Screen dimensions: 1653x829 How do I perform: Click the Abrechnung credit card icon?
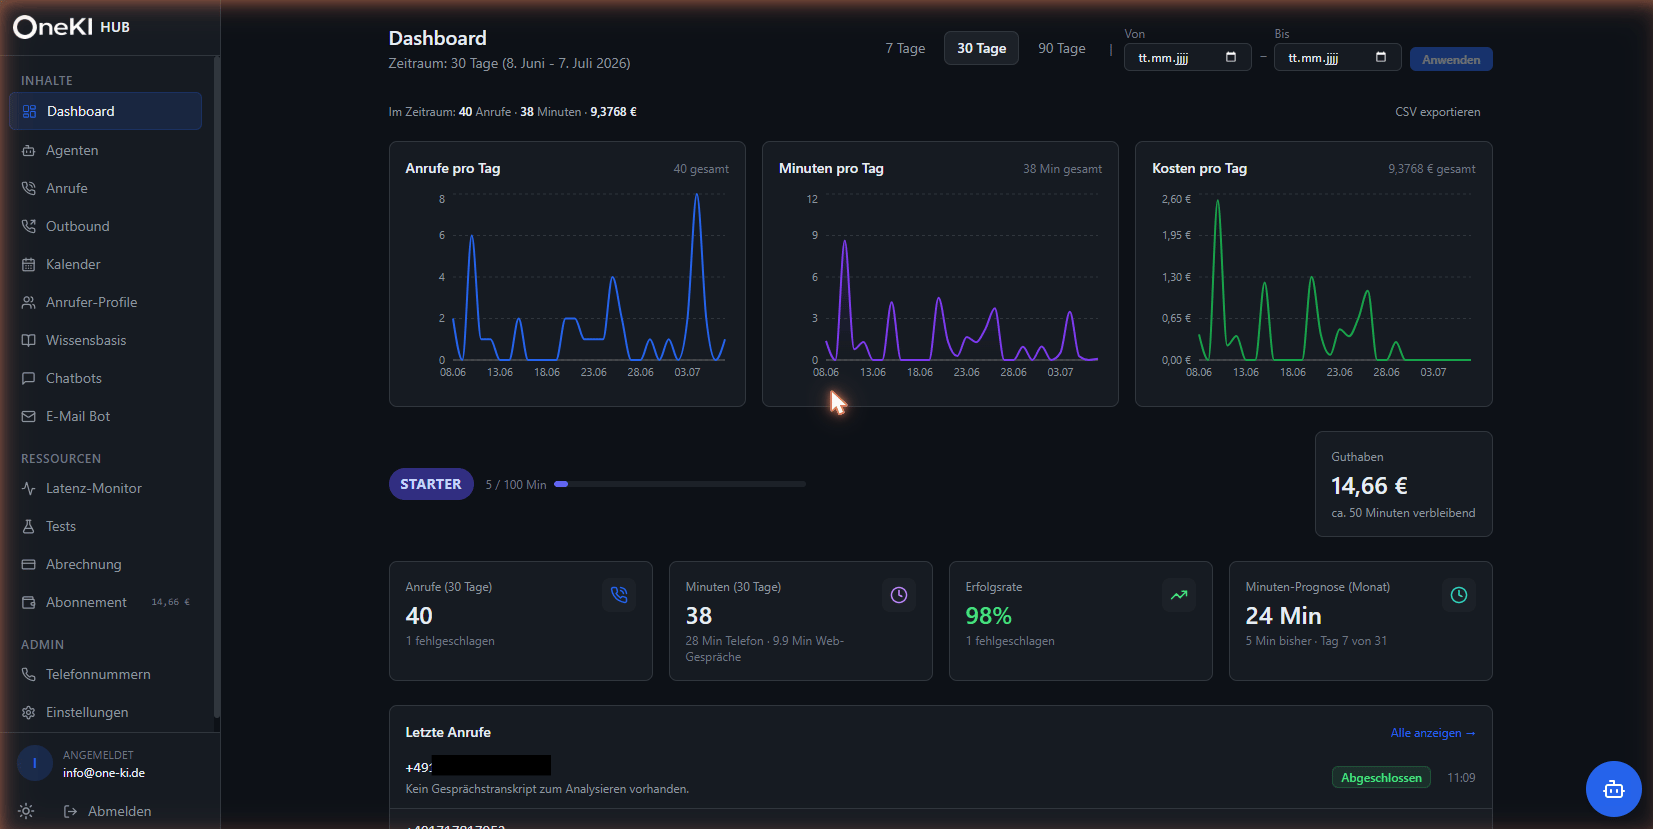29,564
